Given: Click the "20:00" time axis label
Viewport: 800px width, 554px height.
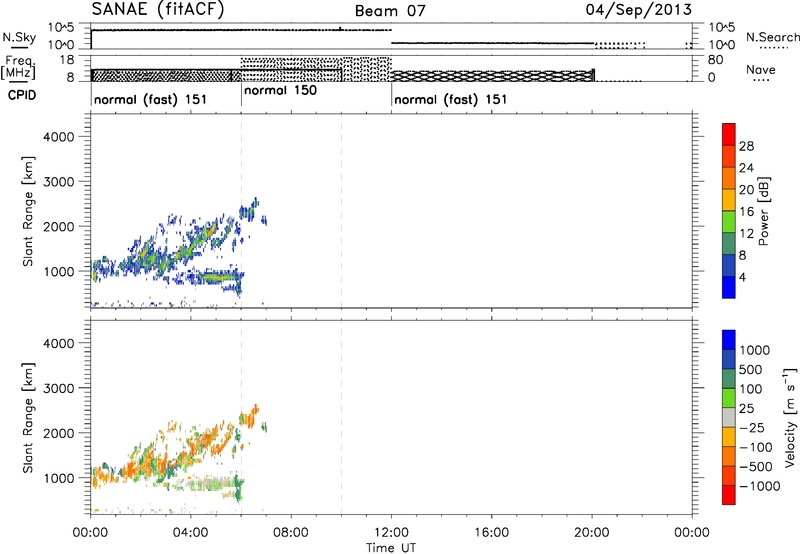Looking at the screenshot, I should pos(591,533).
